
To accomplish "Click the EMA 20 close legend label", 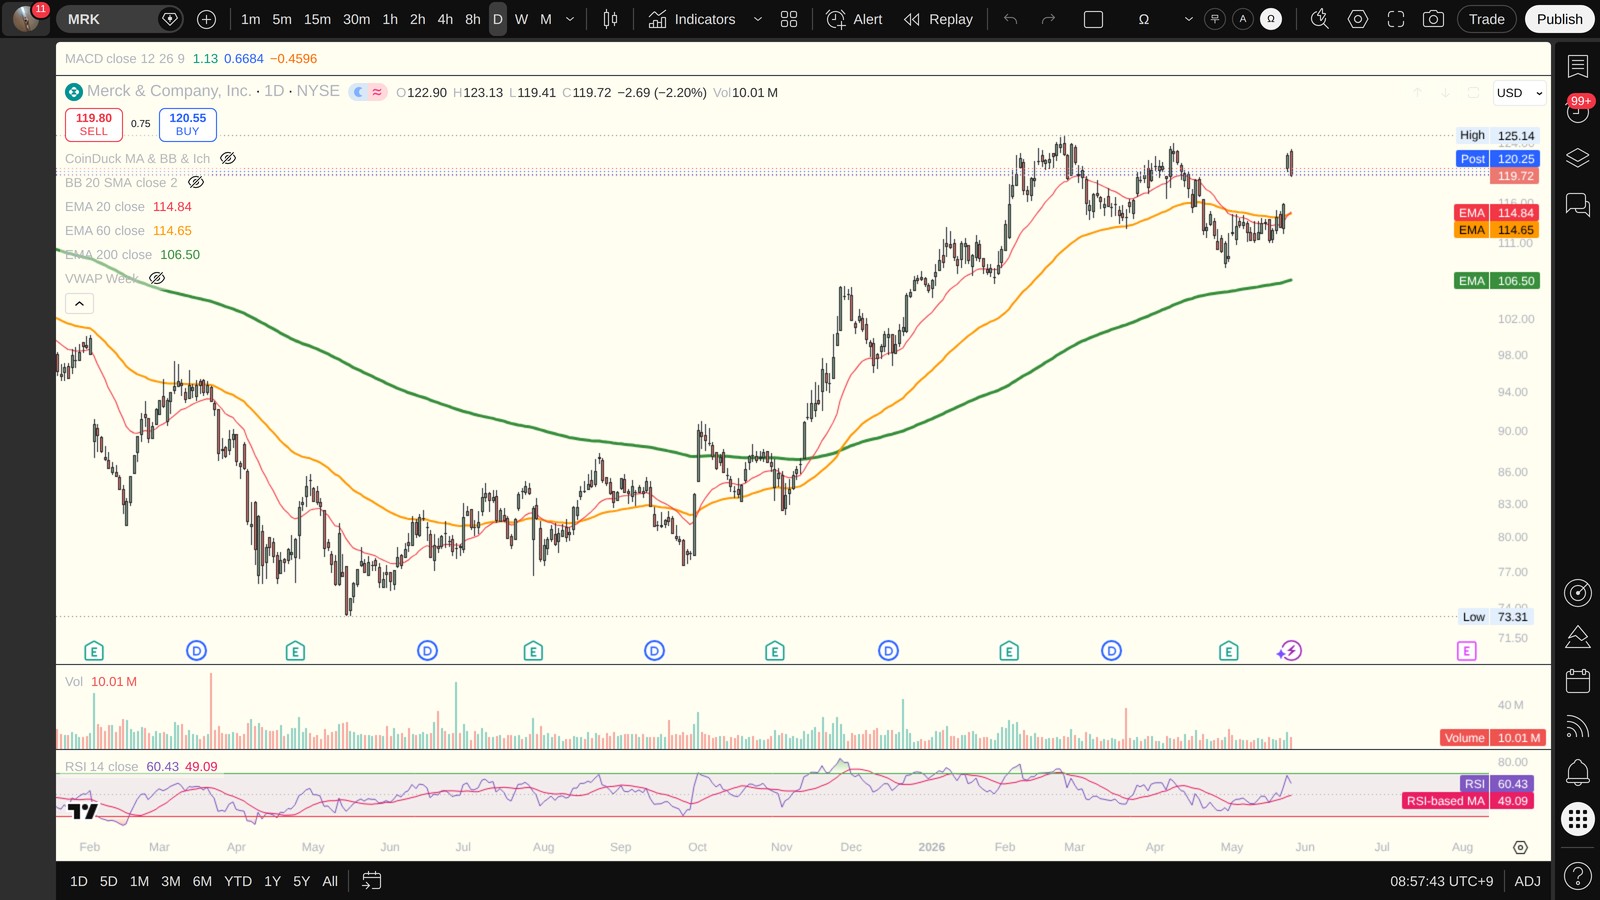I will click(105, 206).
